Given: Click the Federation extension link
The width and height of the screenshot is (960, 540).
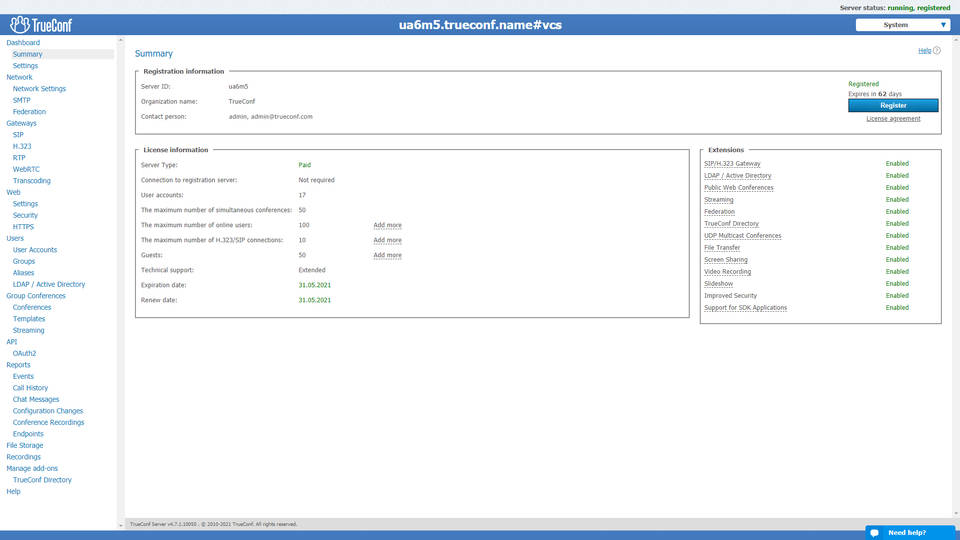Looking at the screenshot, I should [719, 212].
